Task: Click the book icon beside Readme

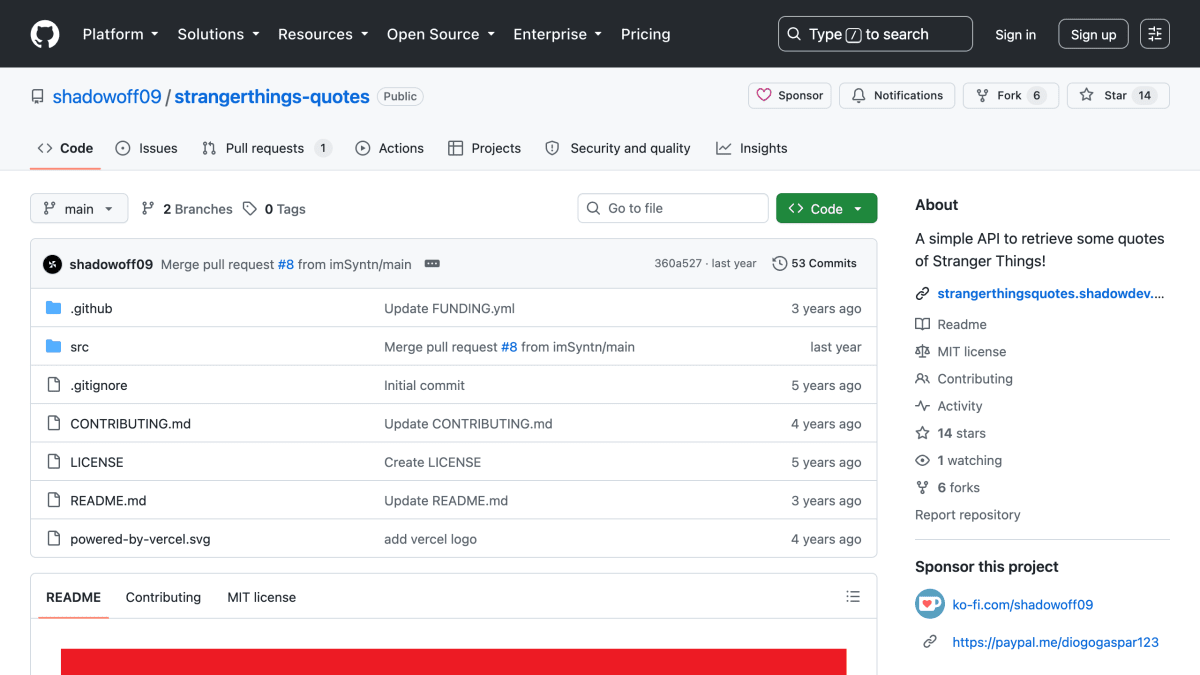Action: click(x=922, y=325)
